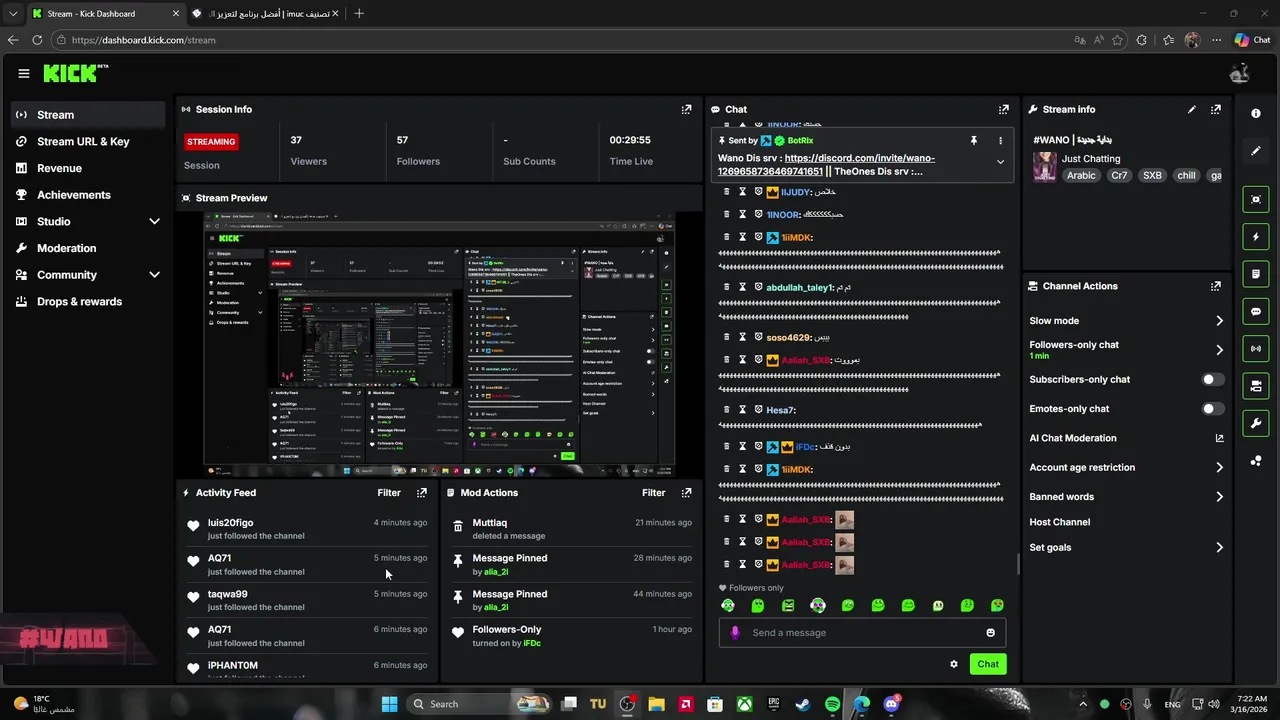Toggle Emotes-only chat switch
Image resolution: width=1280 pixels, height=720 pixels.
pos(1212,408)
